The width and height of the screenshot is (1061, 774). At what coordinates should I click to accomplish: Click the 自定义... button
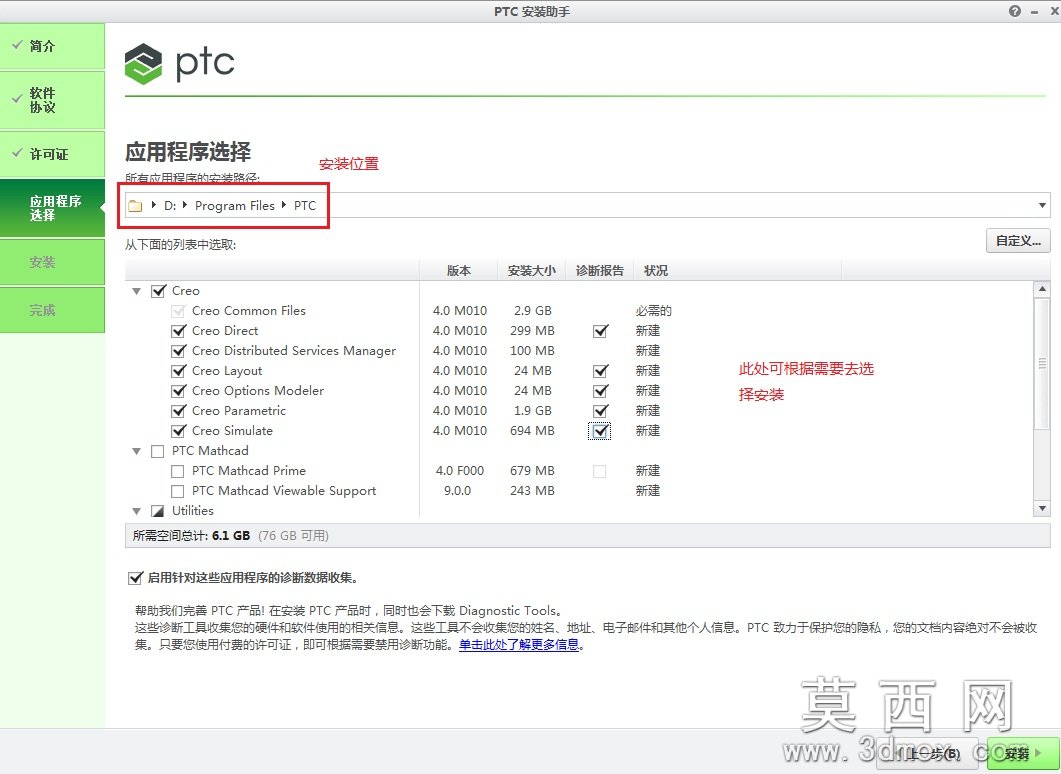(1018, 241)
